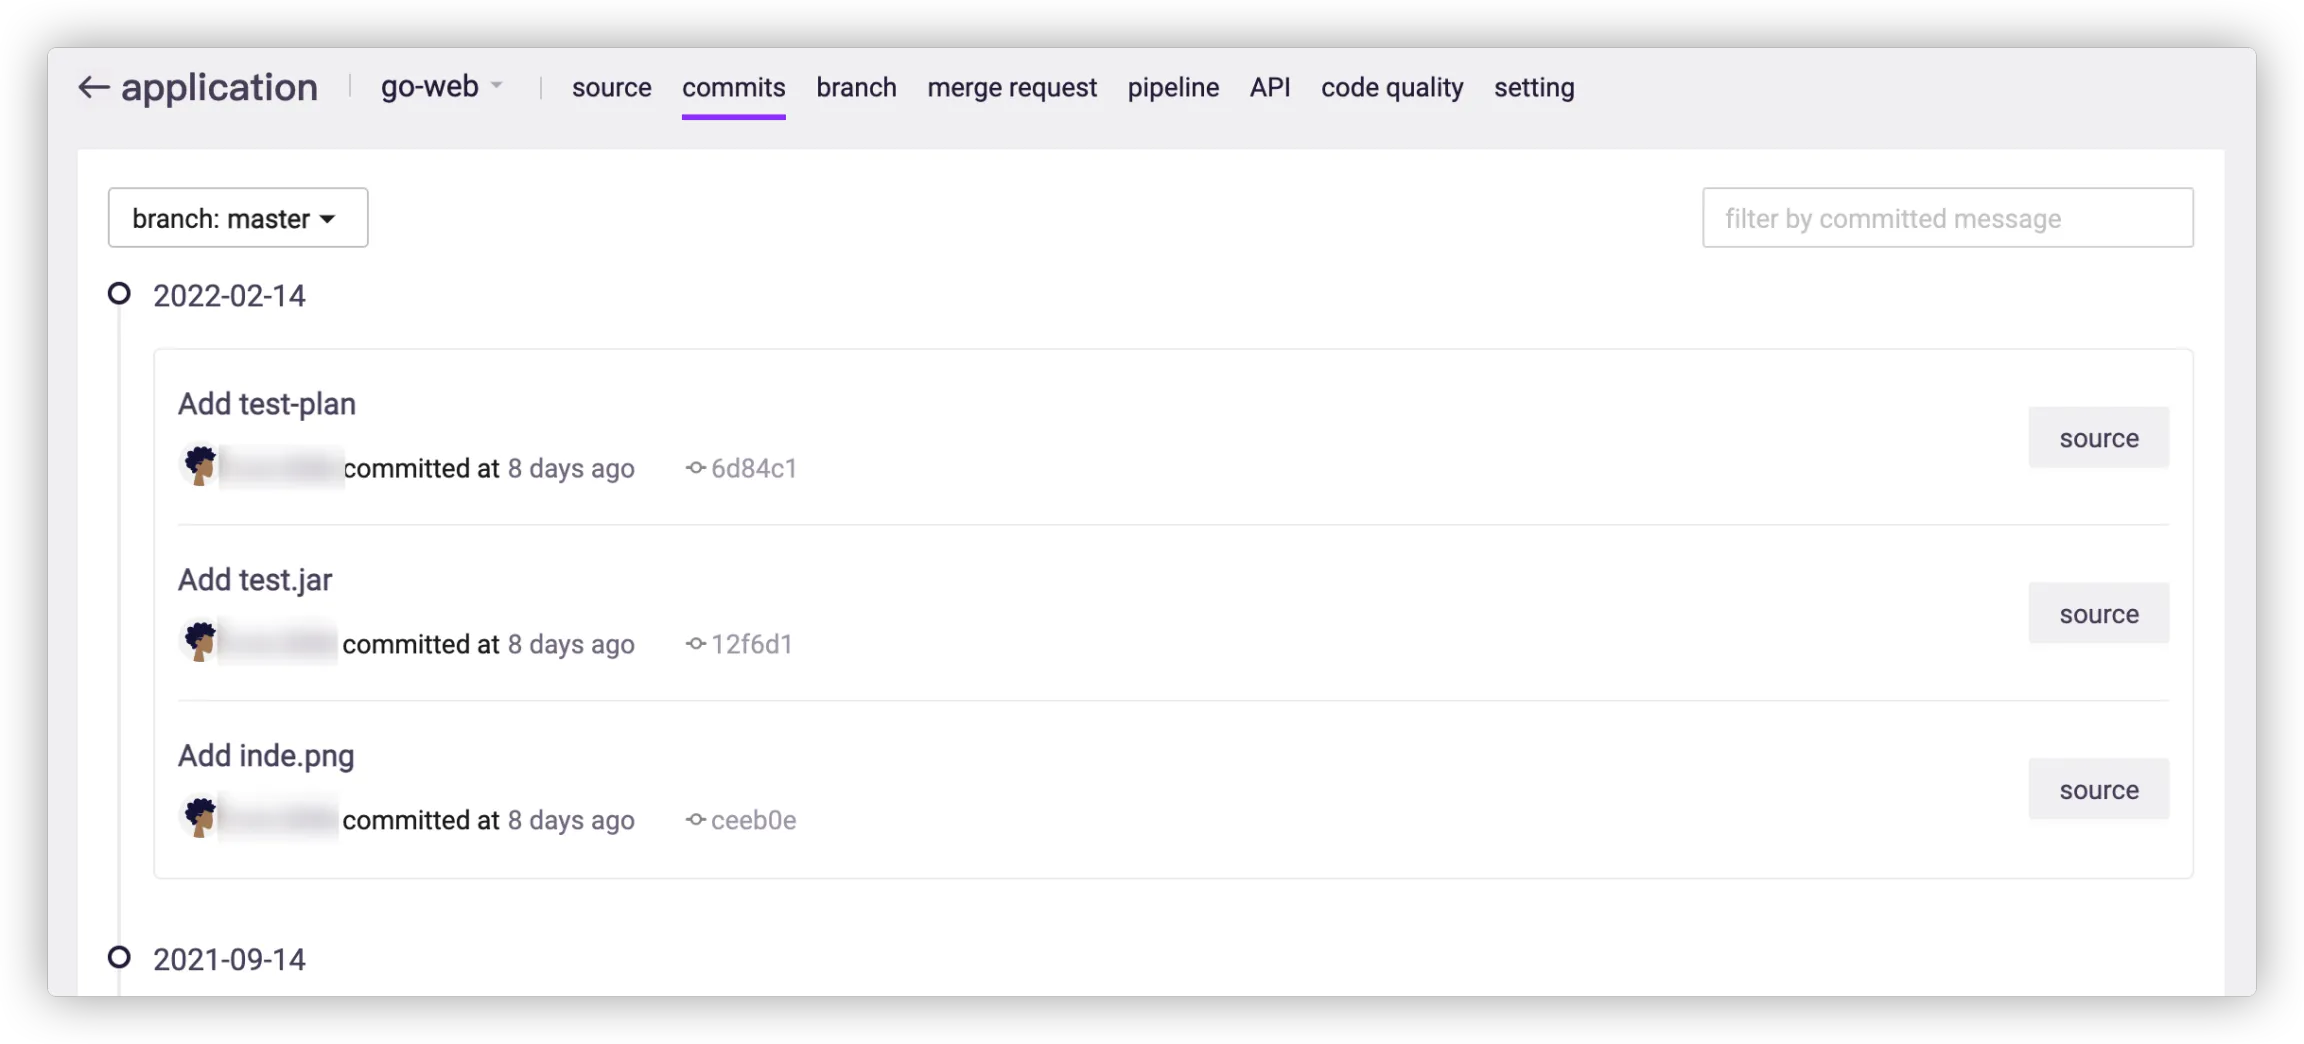Select the 2022-02-14 timeline marker circle
Screen dimensions: 2304x1044
click(x=119, y=294)
